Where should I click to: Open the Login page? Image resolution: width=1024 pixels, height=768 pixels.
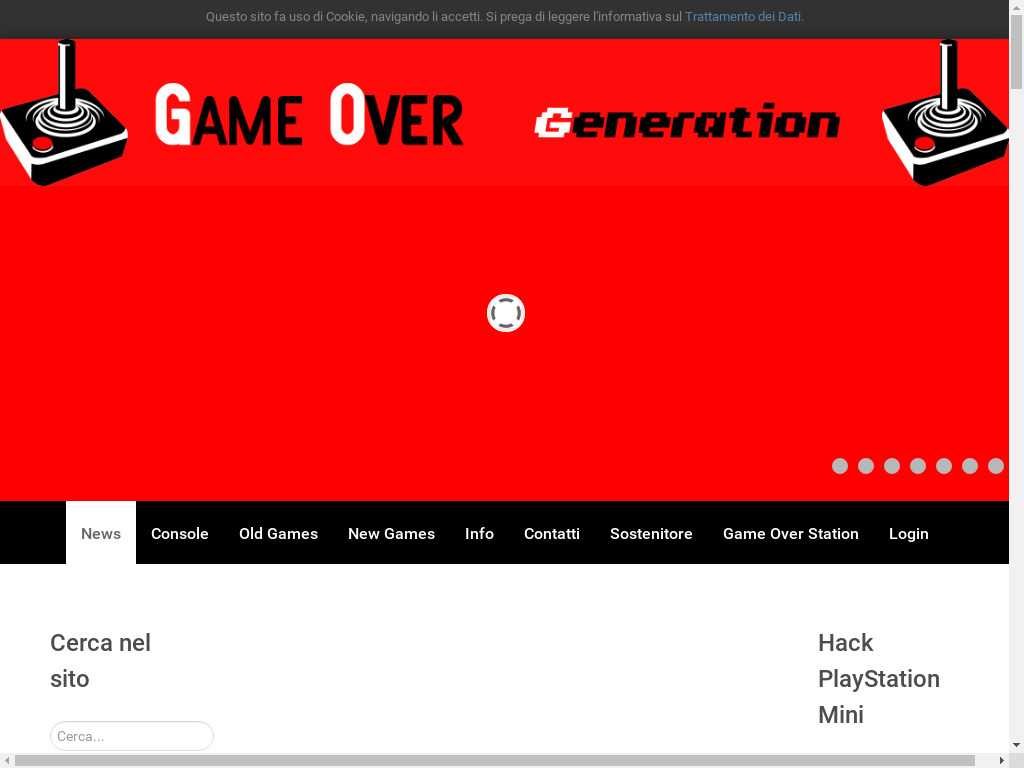(x=908, y=533)
